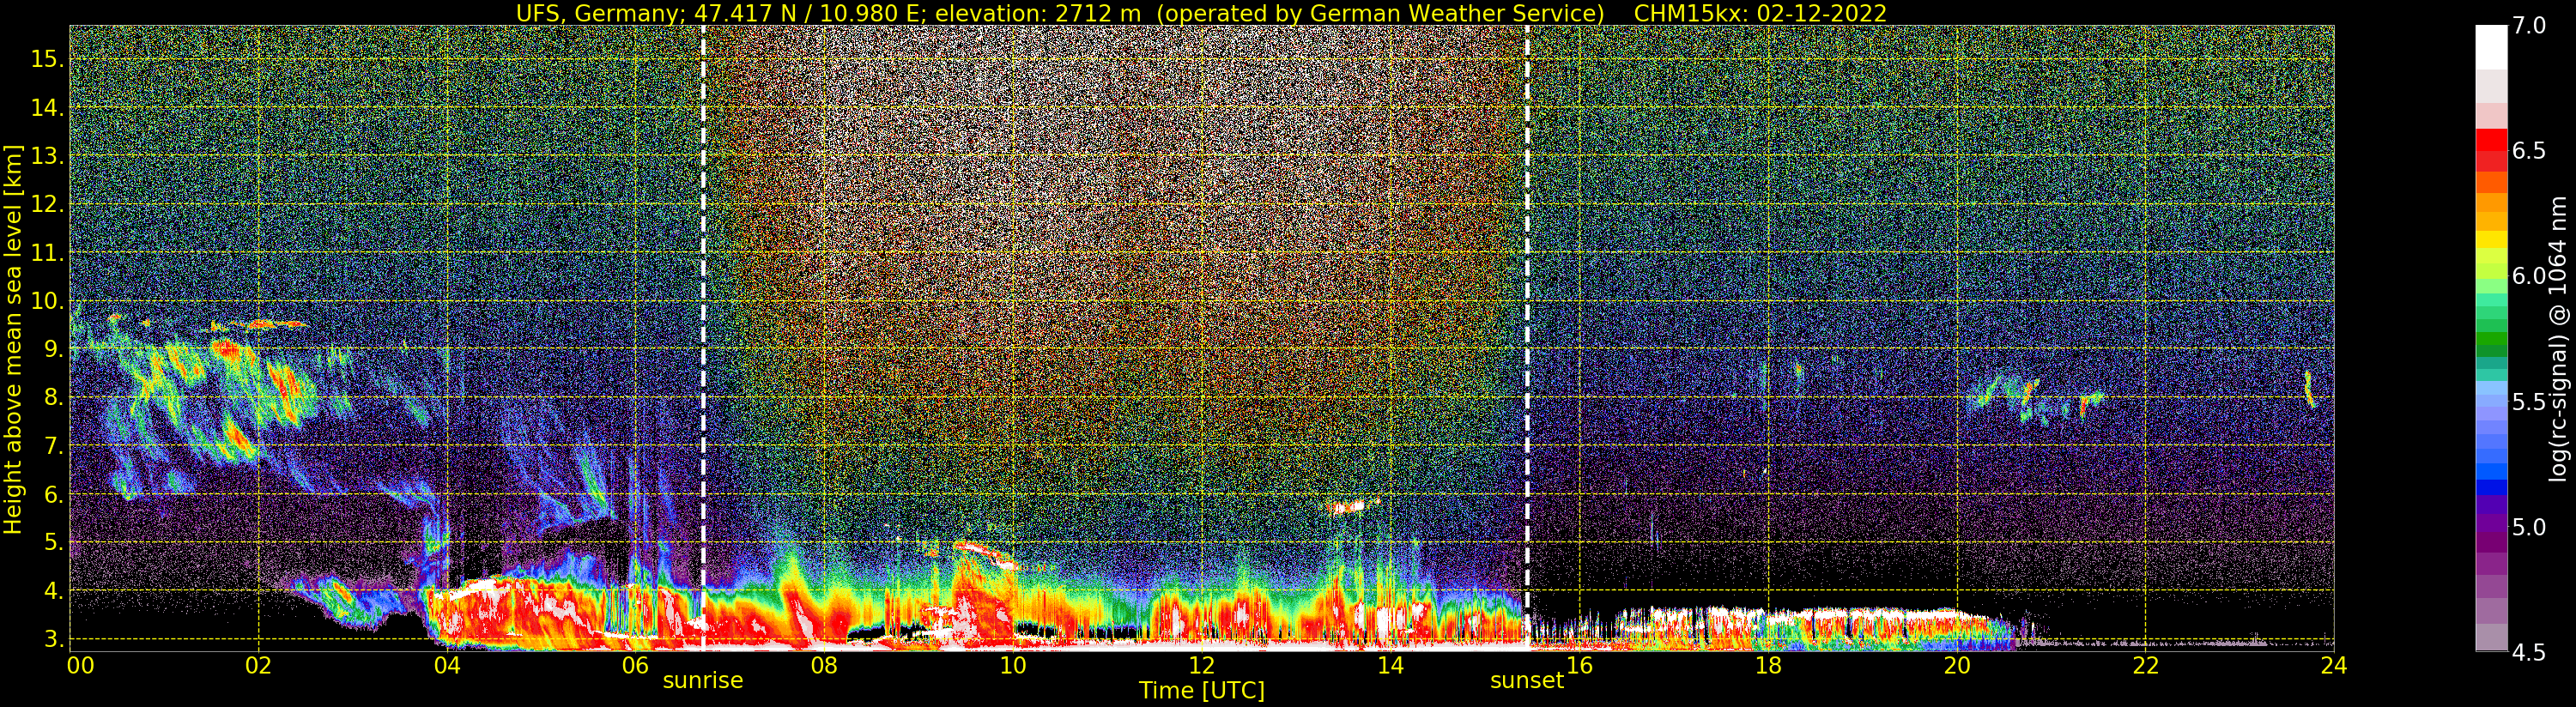The height and width of the screenshot is (707, 2576).
Task: Click the yellow segment of the colorbar
Action: coord(2491,241)
